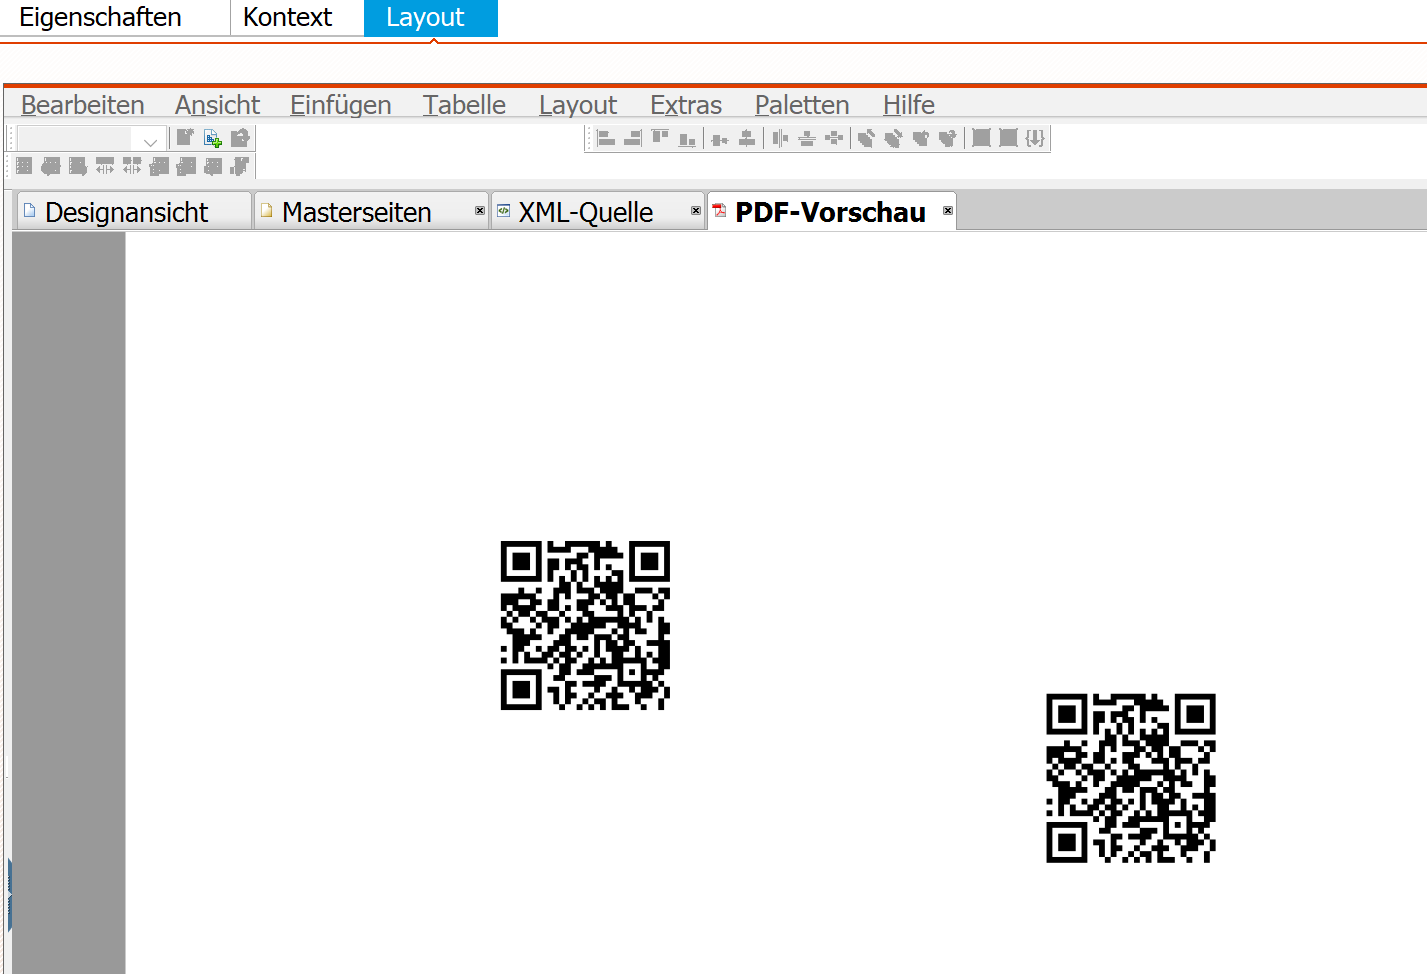Viewport: 1427px width, 974px height.
Task: Click the Align Bottom icon
Action: click(687, 139)
